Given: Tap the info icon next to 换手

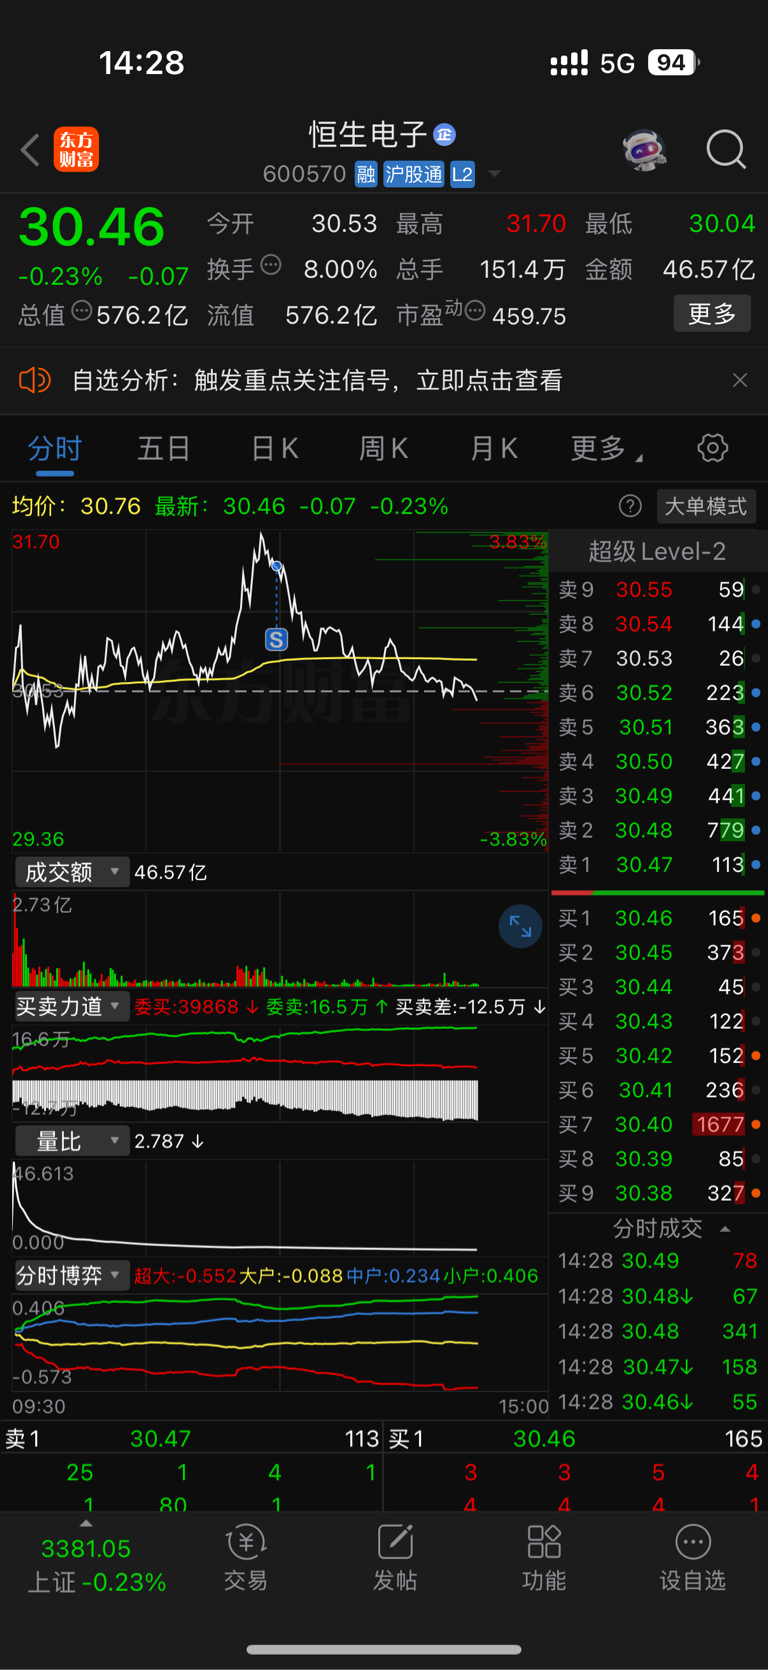Looking at the screenshot, I should [271, 266].
